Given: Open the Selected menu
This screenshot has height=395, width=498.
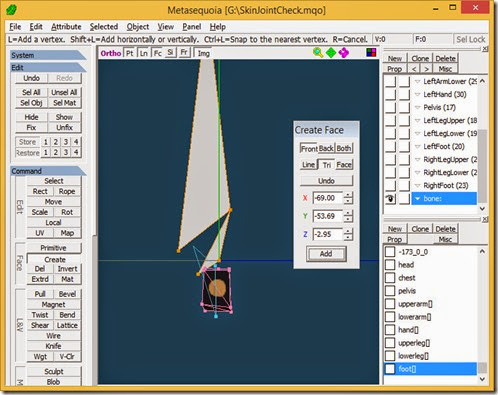Looking at the screenshot, I should 104,27.
